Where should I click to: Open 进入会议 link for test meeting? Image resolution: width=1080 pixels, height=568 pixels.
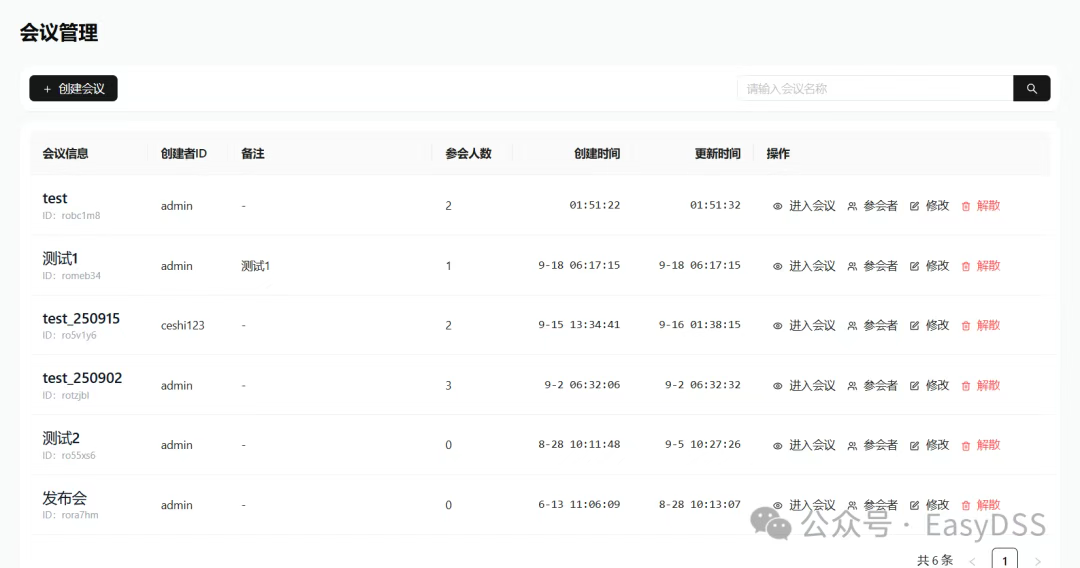coord(812,206)
